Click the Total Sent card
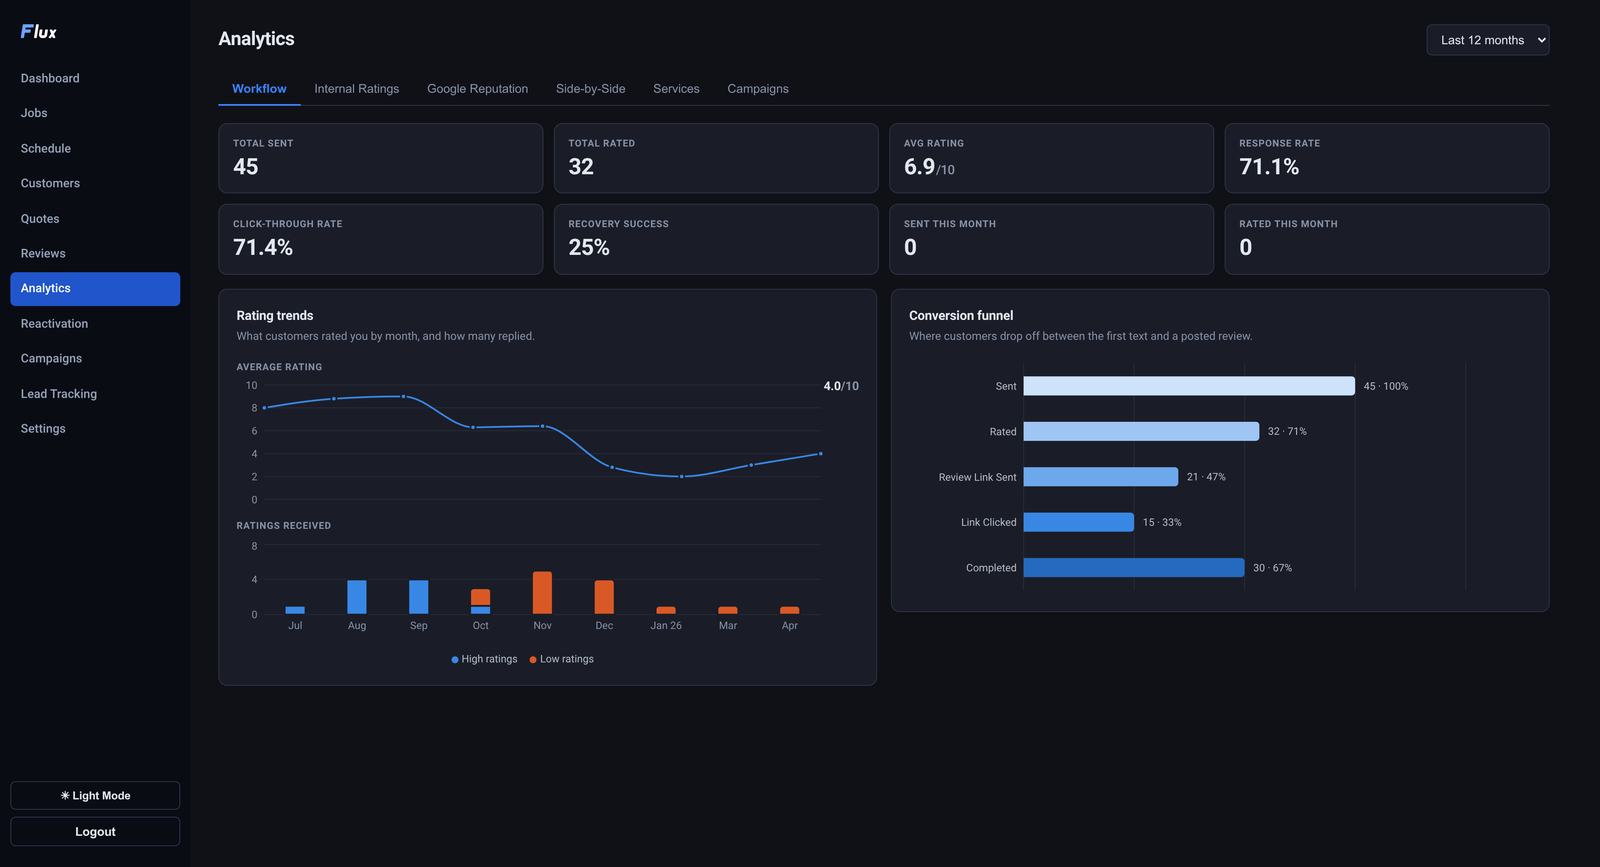The height and width of the screenshot is (867, 1600). pyautogui.click(x=381, y=158)
